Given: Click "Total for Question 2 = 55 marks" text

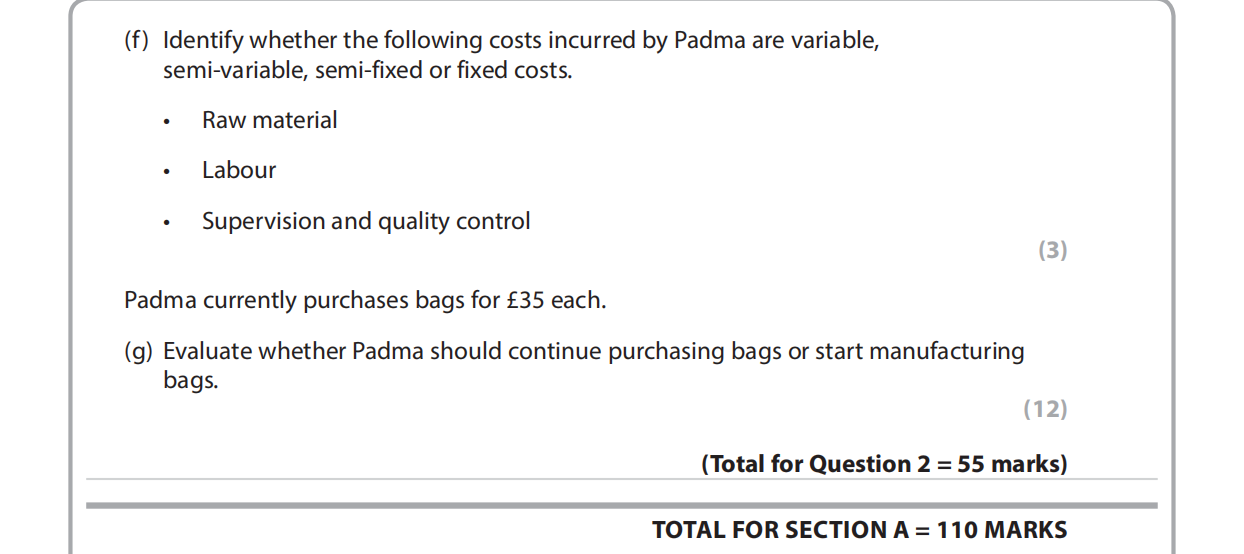Looking at the screenshot, I should tap(884, 464).
